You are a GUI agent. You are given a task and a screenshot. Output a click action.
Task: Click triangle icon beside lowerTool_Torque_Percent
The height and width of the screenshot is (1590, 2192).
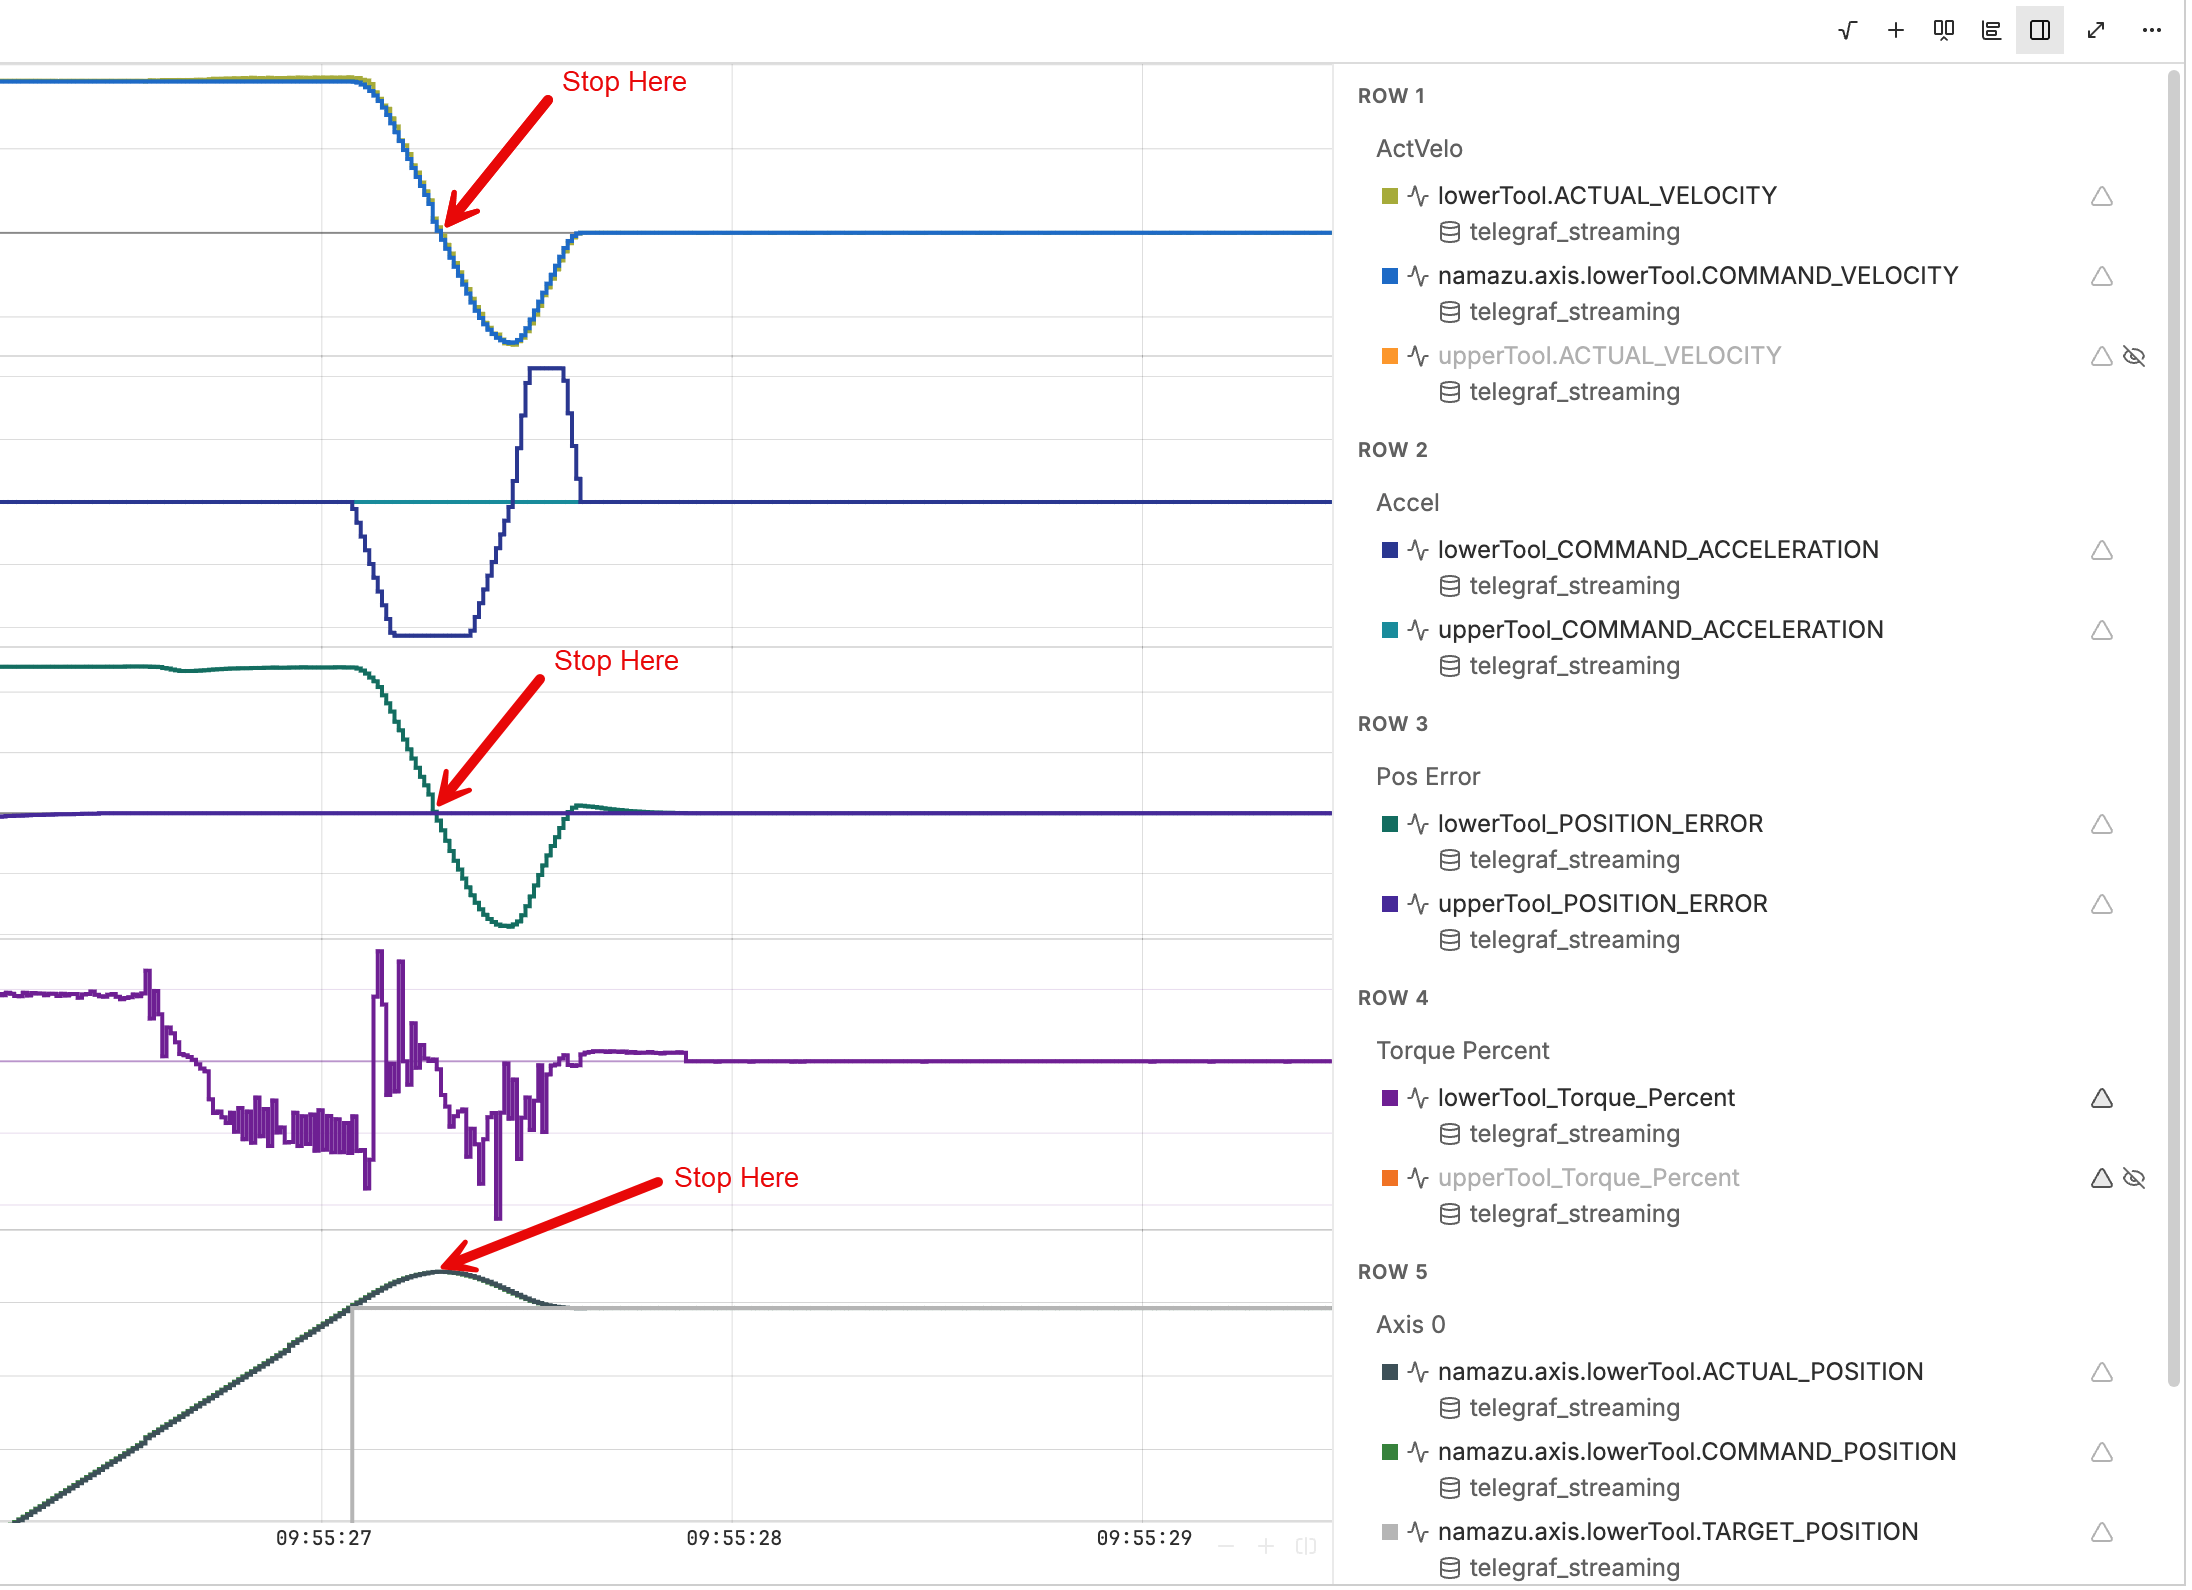[2101, 1098]
